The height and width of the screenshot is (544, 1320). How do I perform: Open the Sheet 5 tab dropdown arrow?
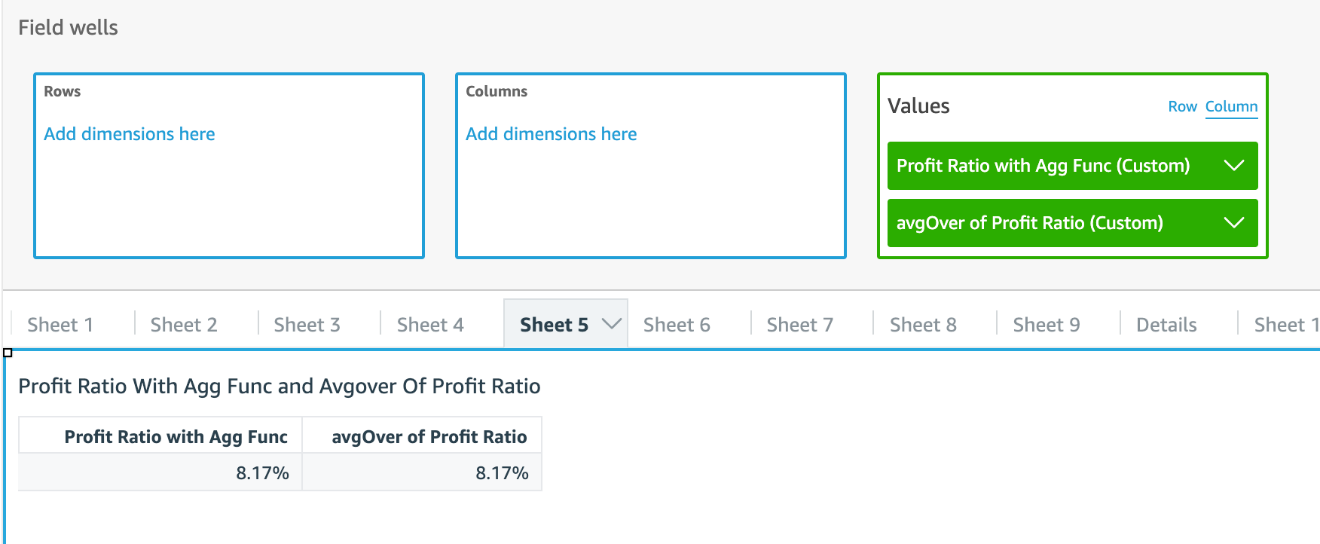tap(611, 324)
